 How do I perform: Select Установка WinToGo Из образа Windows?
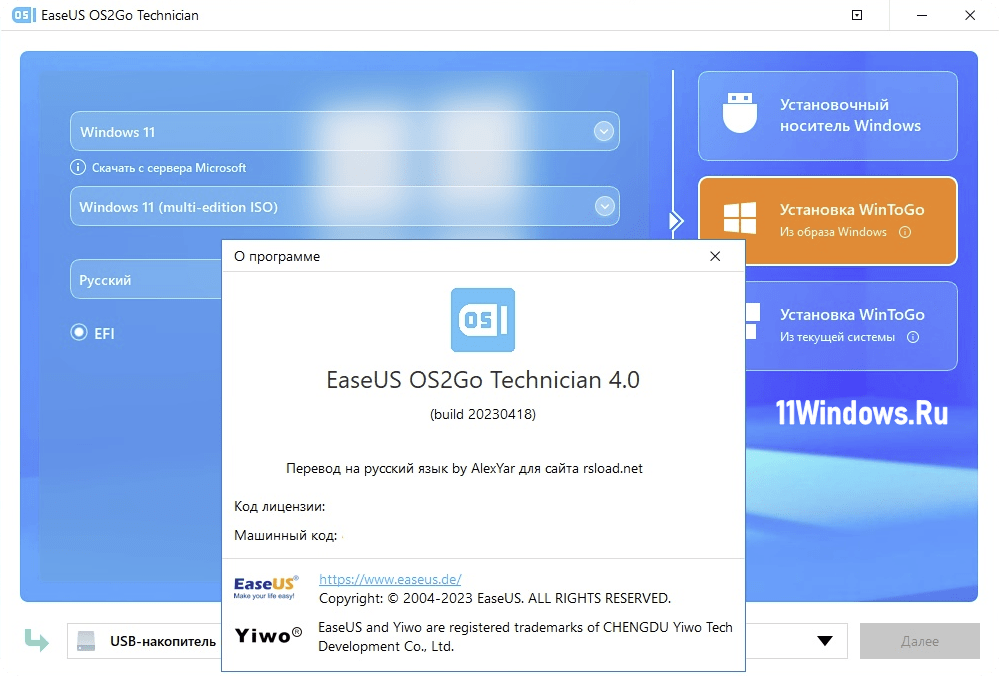pos(828,220)
